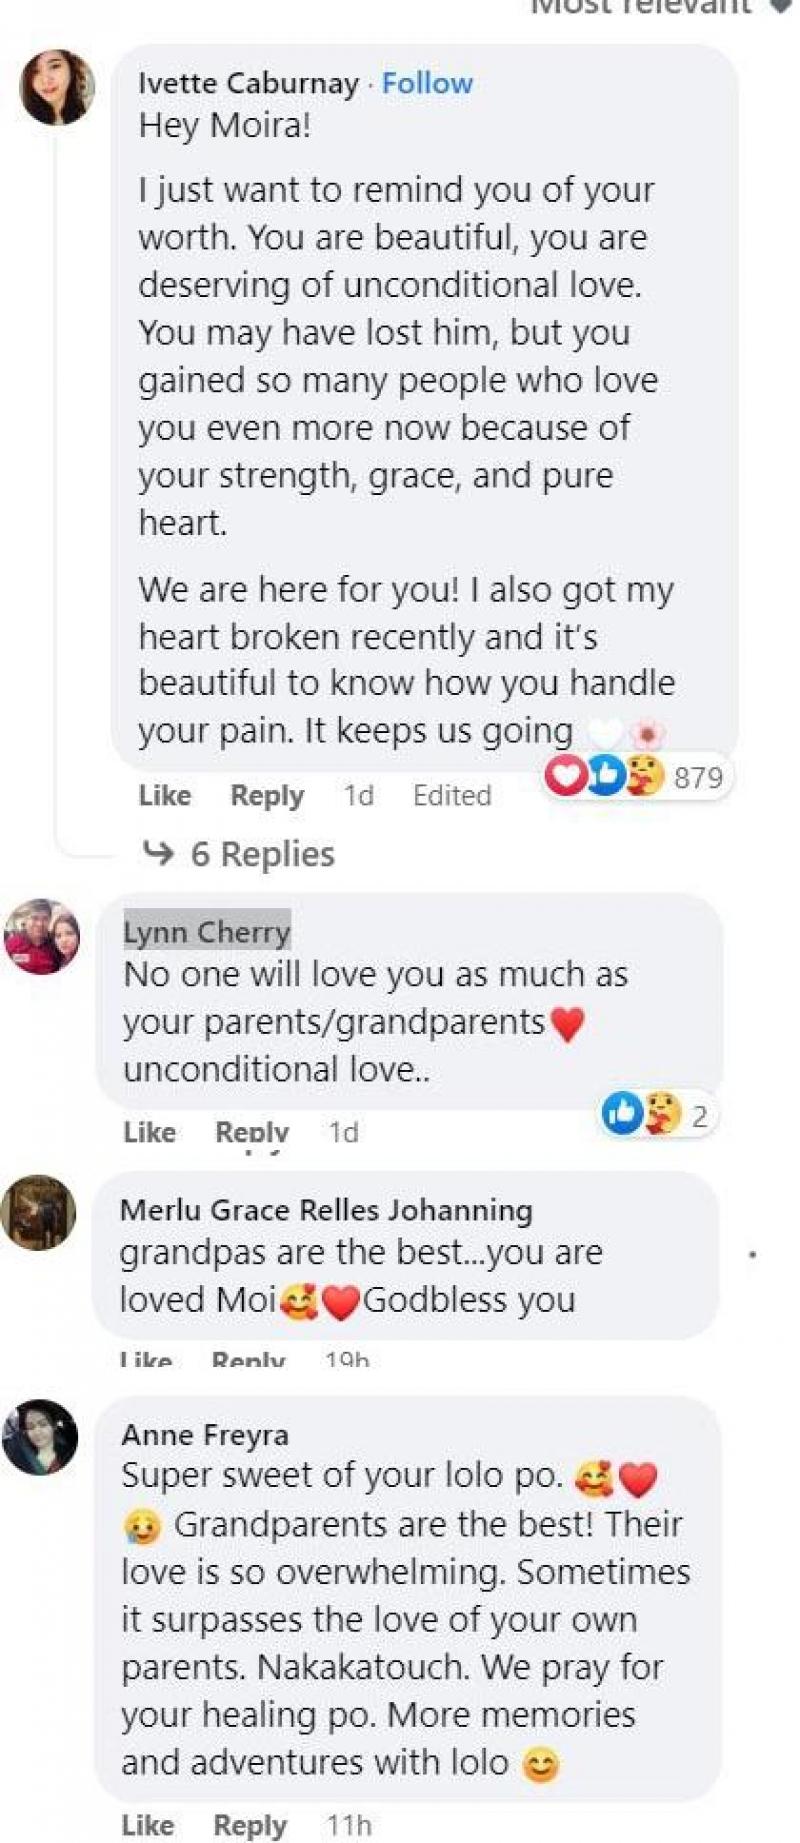
Task: Like Lynn Cherry's comment
Action: pos(150,1132)
